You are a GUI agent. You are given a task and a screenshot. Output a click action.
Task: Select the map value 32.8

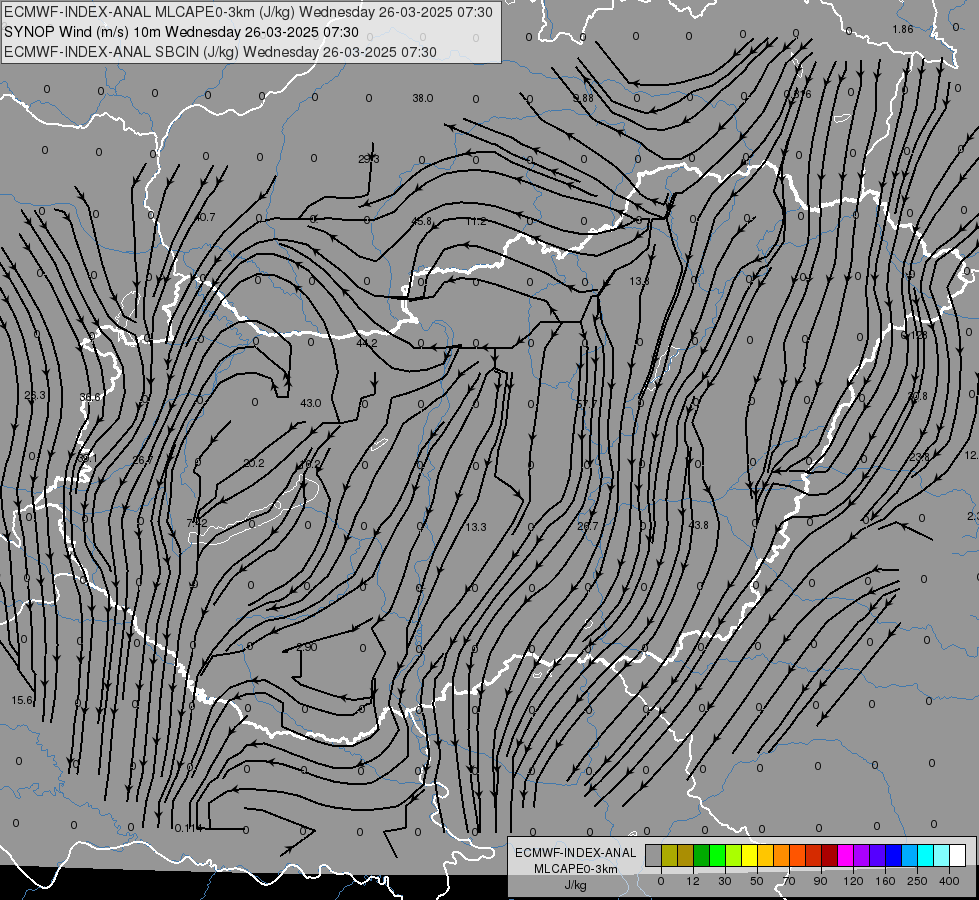(918, 396)
